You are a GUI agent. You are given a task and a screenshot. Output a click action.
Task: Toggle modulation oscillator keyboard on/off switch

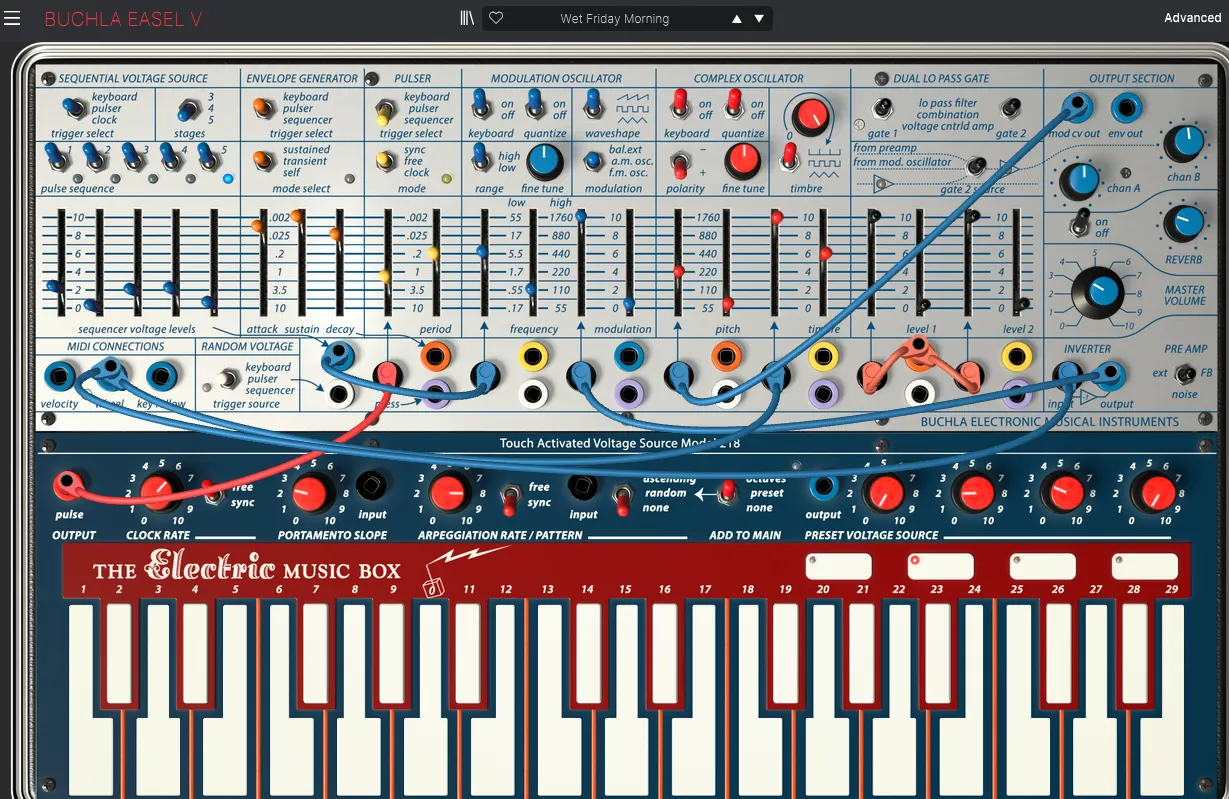pos(481,103)
